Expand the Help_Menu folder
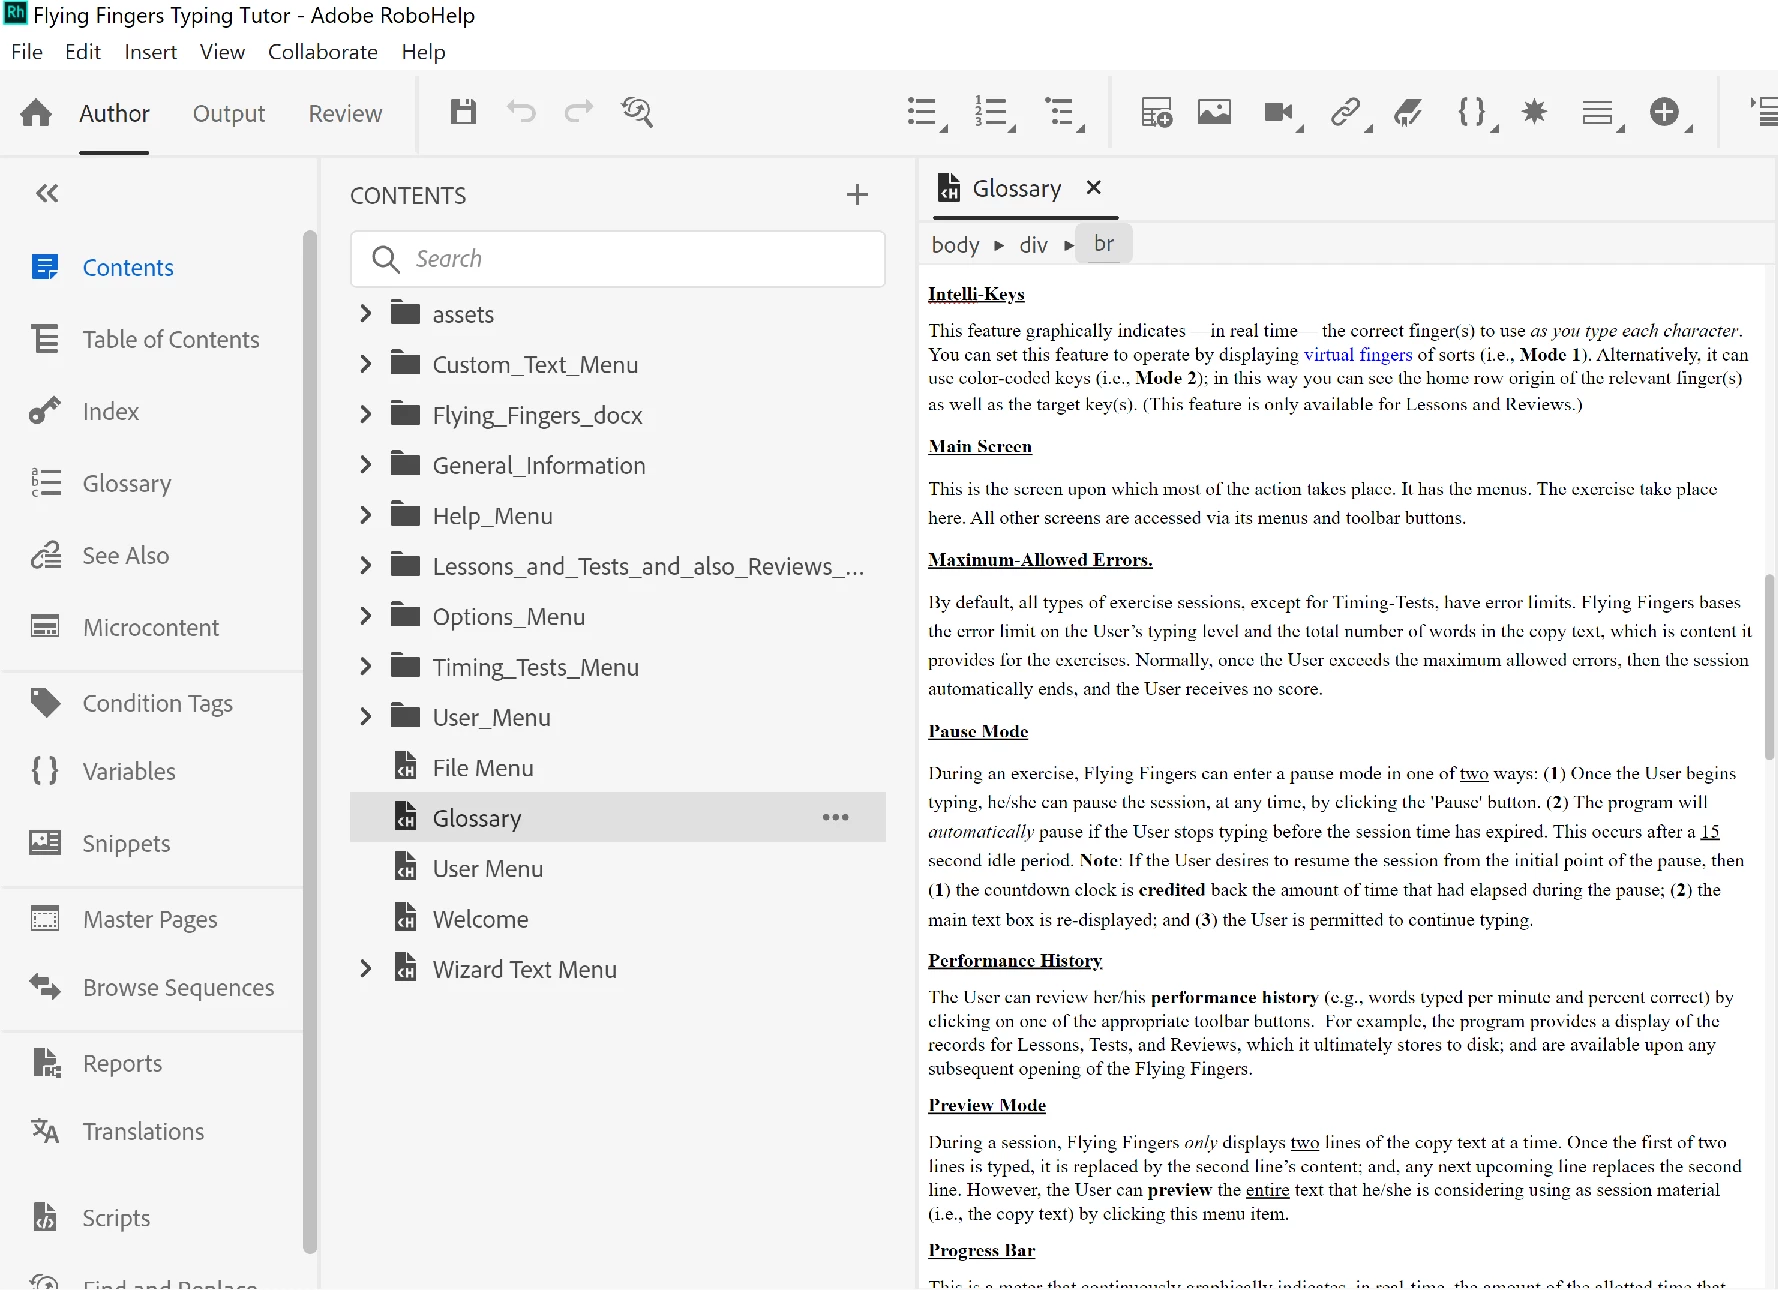1778x1290 pixels. [x=365, y=515]
